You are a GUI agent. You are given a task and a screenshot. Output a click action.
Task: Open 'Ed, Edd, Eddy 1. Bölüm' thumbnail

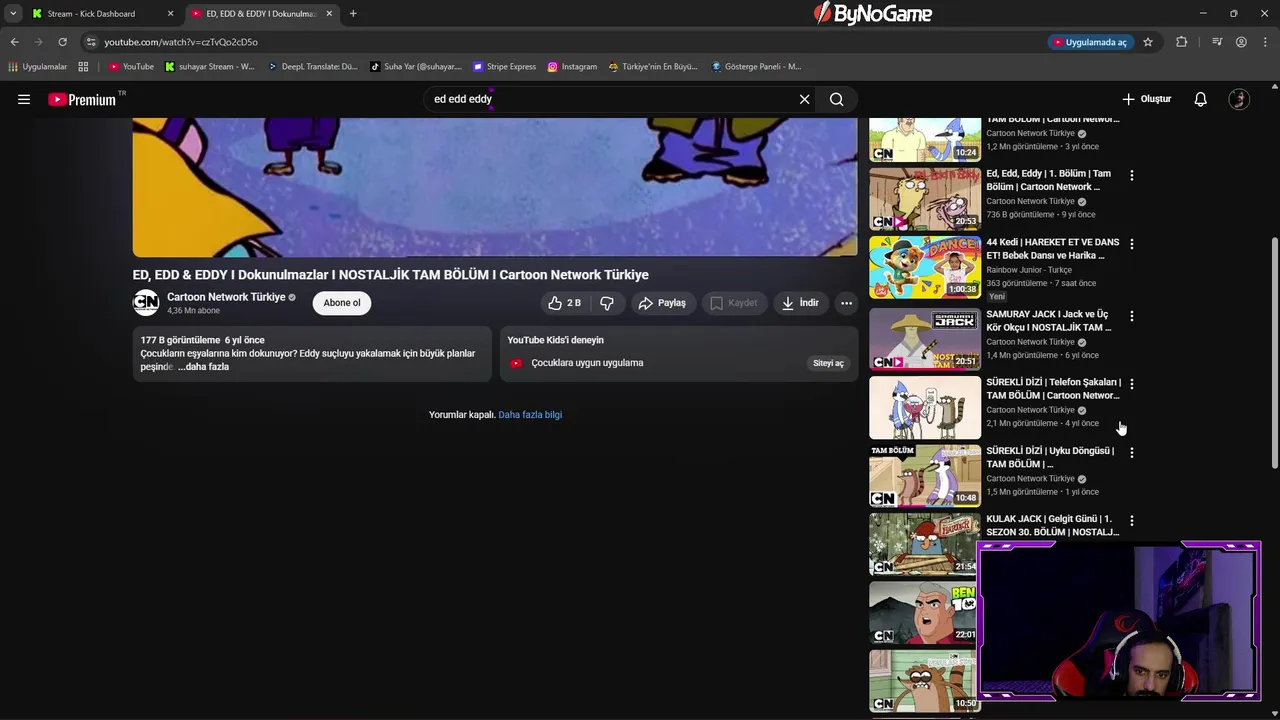tap(925, 199)
